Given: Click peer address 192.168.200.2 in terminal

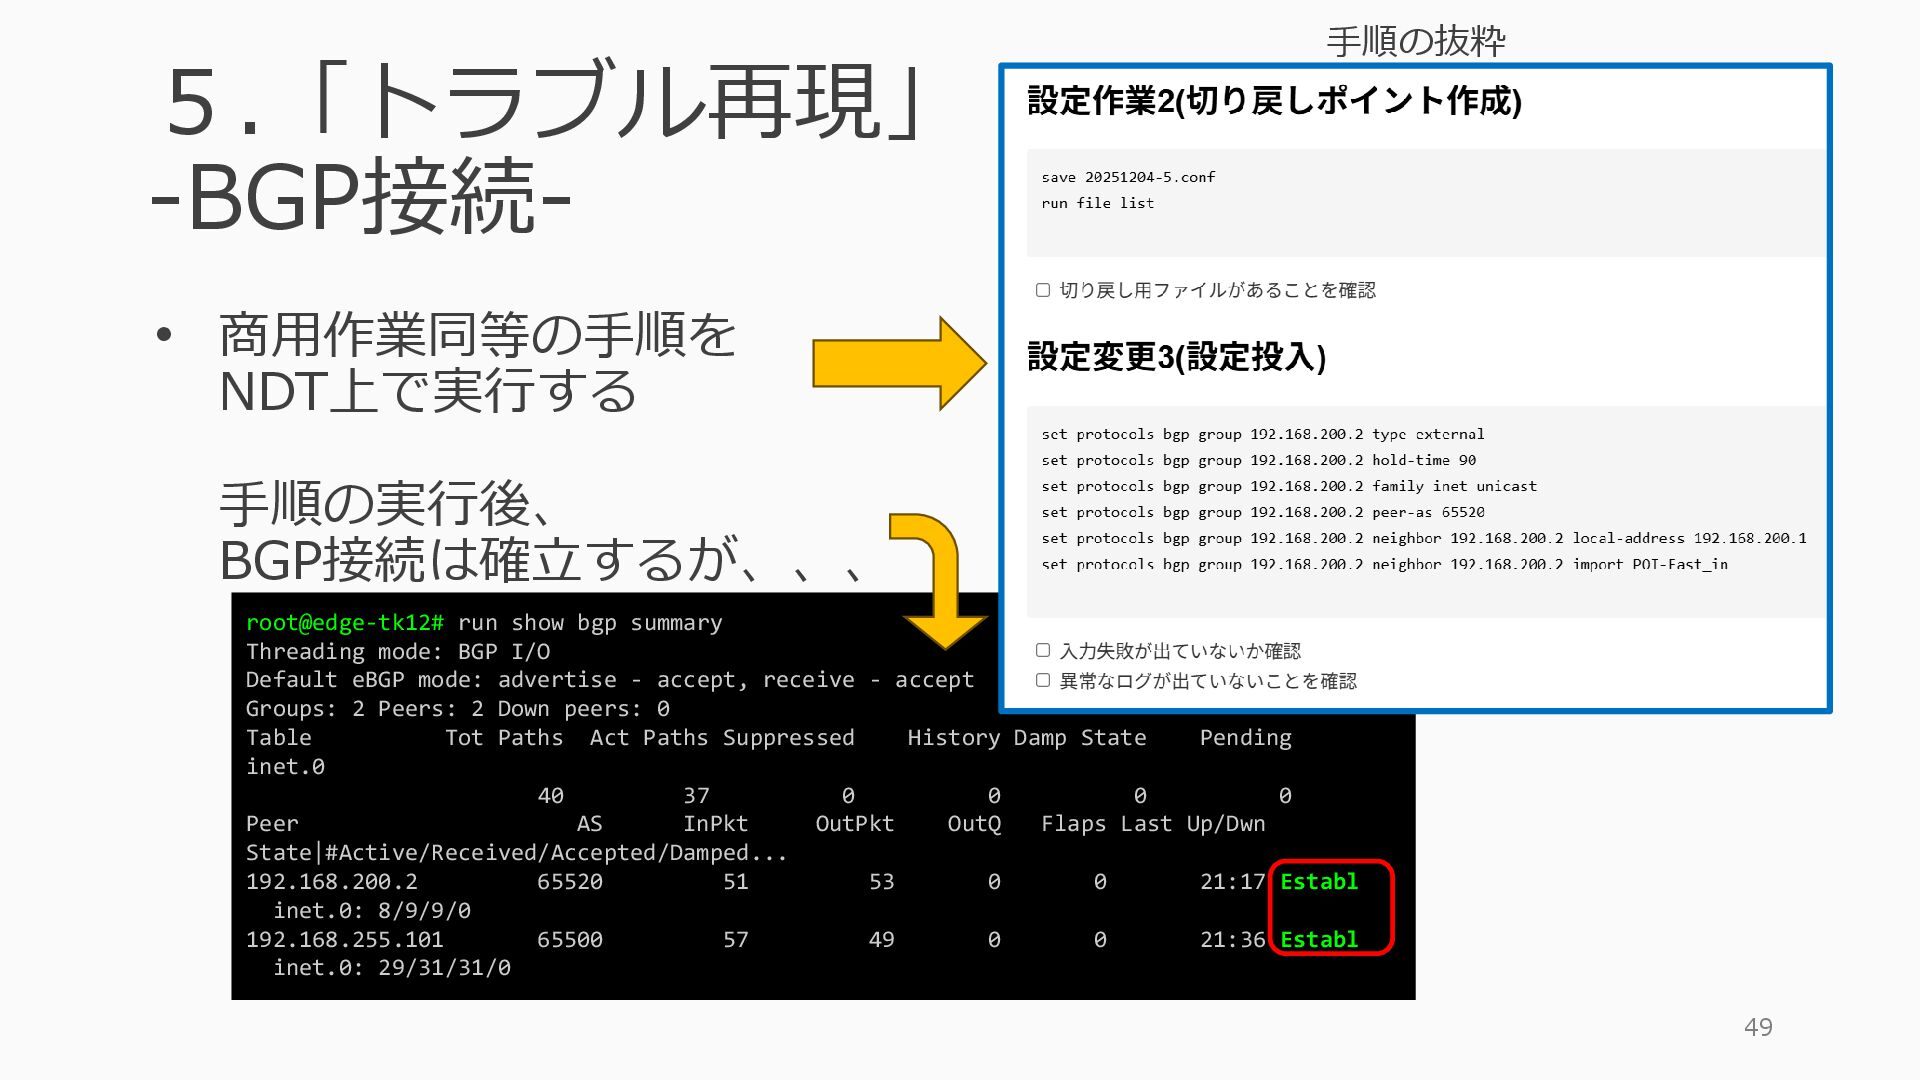Looking at the screenshot, I should click(x=331, y=882).
